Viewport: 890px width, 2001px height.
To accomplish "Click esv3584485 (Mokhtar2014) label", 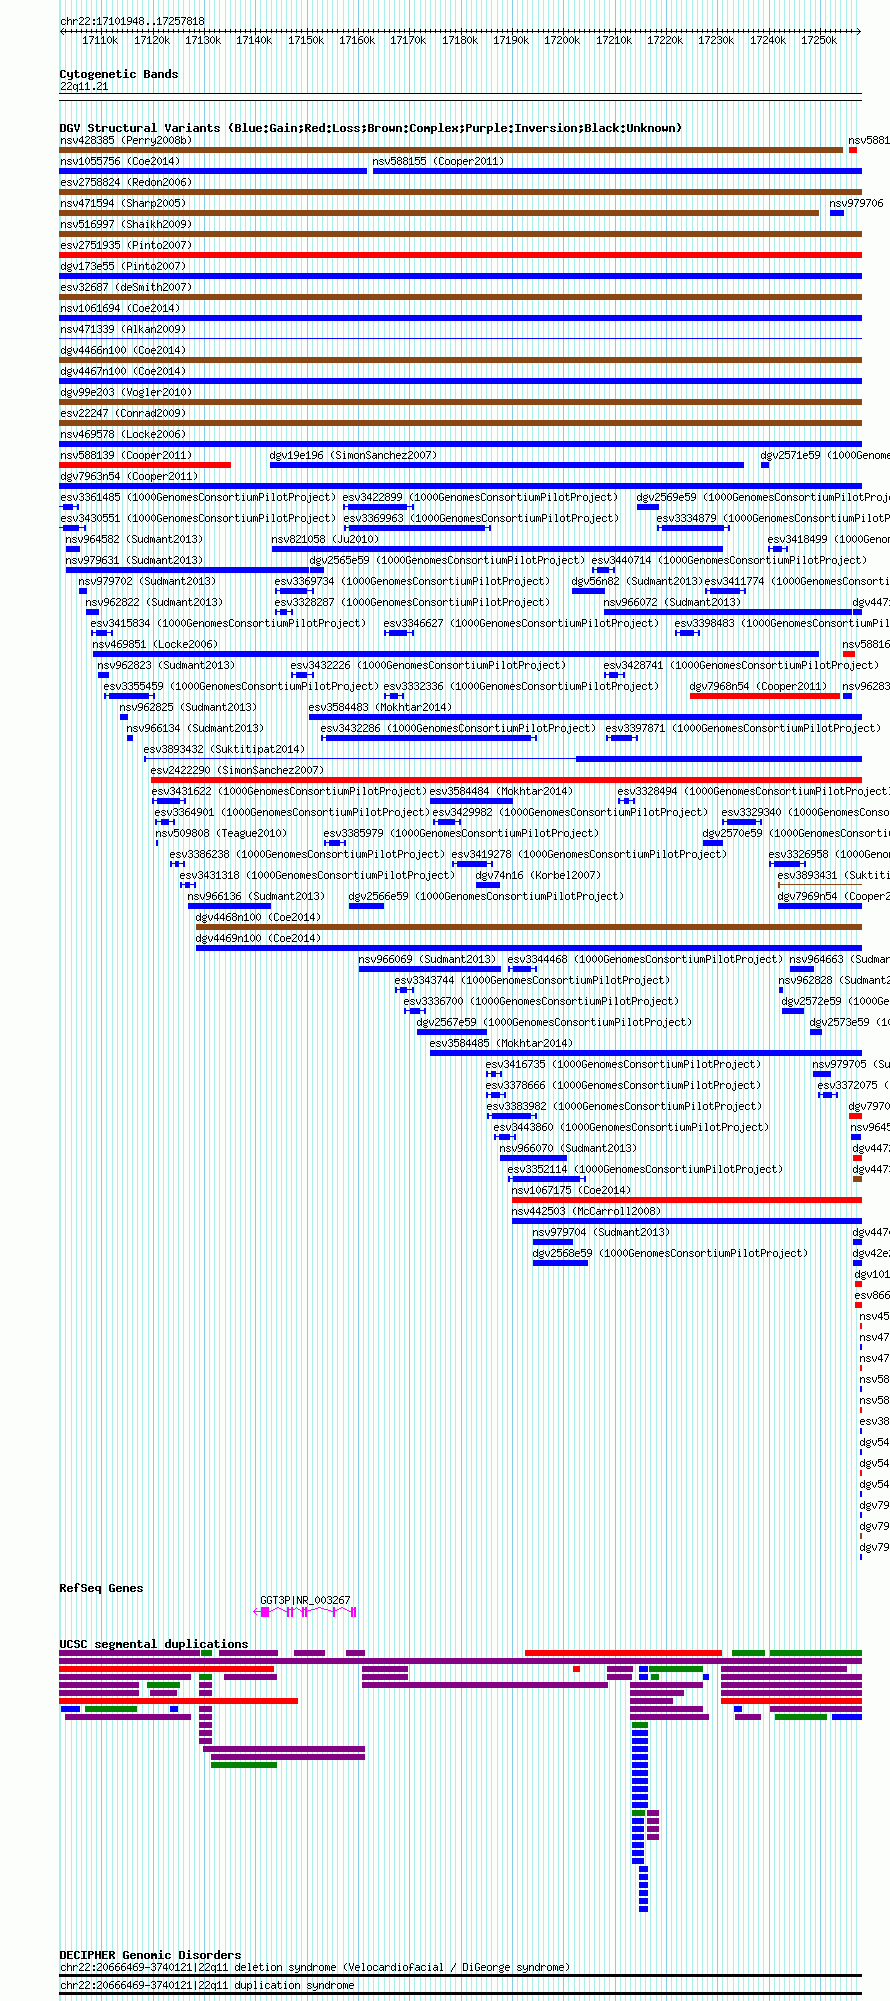I will point(501,1043).
